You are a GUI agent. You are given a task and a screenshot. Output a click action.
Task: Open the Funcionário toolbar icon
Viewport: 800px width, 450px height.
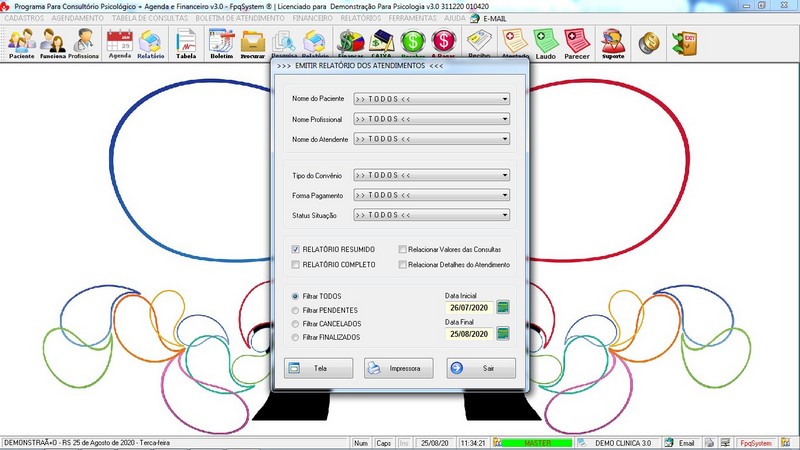click(53, 43)
